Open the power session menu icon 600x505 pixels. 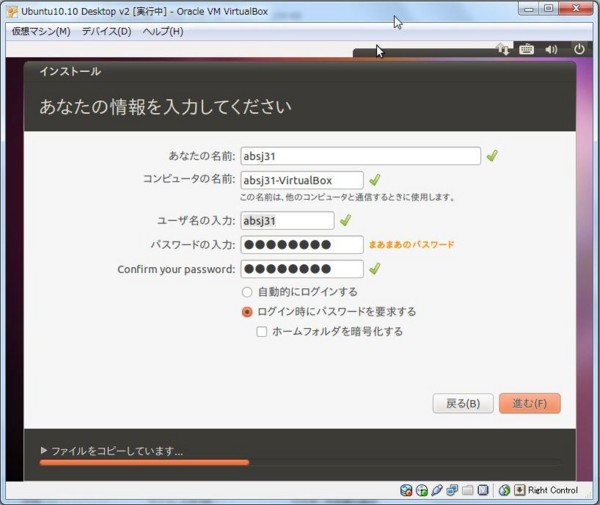[x=579, y=49]
